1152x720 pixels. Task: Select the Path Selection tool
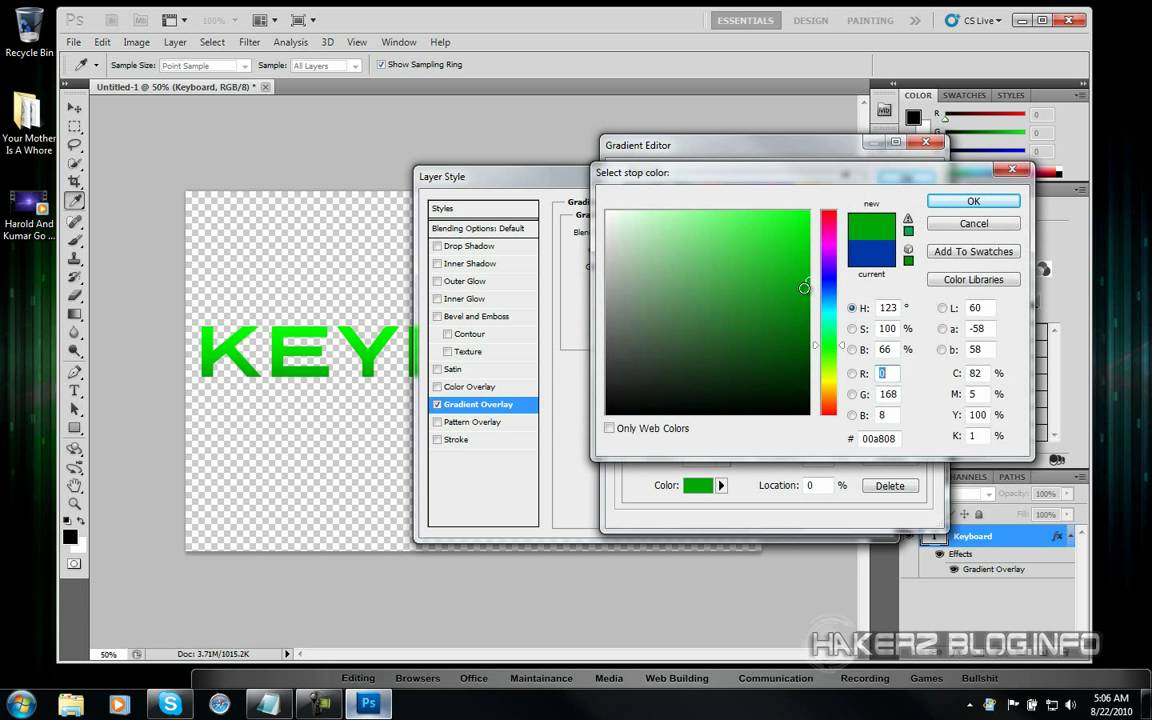pos(74,408)
